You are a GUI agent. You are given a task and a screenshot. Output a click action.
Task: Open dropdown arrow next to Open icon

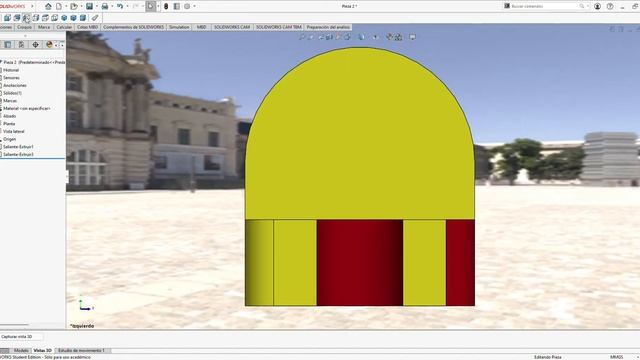[81, 6]
